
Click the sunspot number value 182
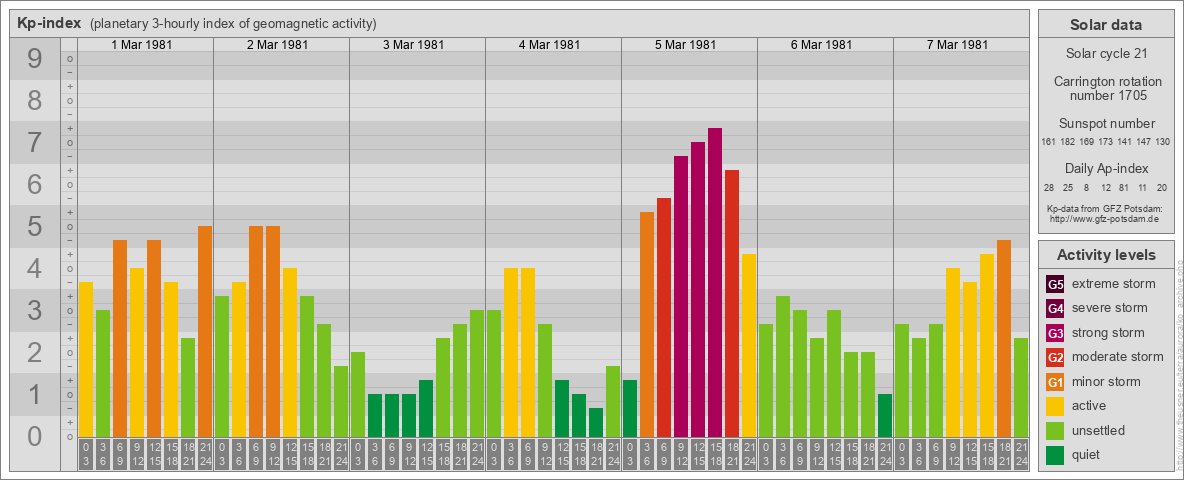coord(1067,142)
